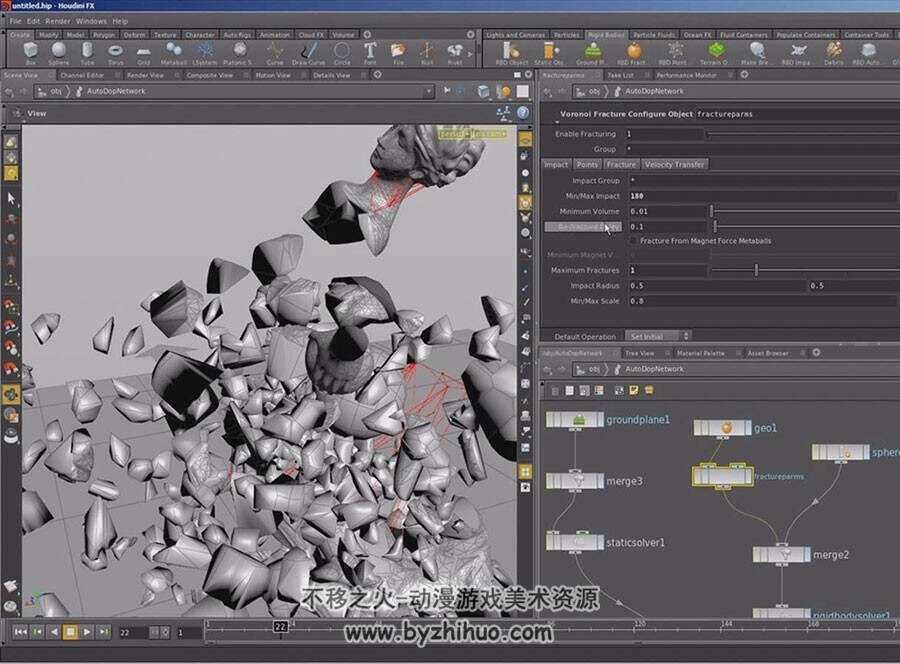Click the Min/Max Impact value field

click(762, 196)
